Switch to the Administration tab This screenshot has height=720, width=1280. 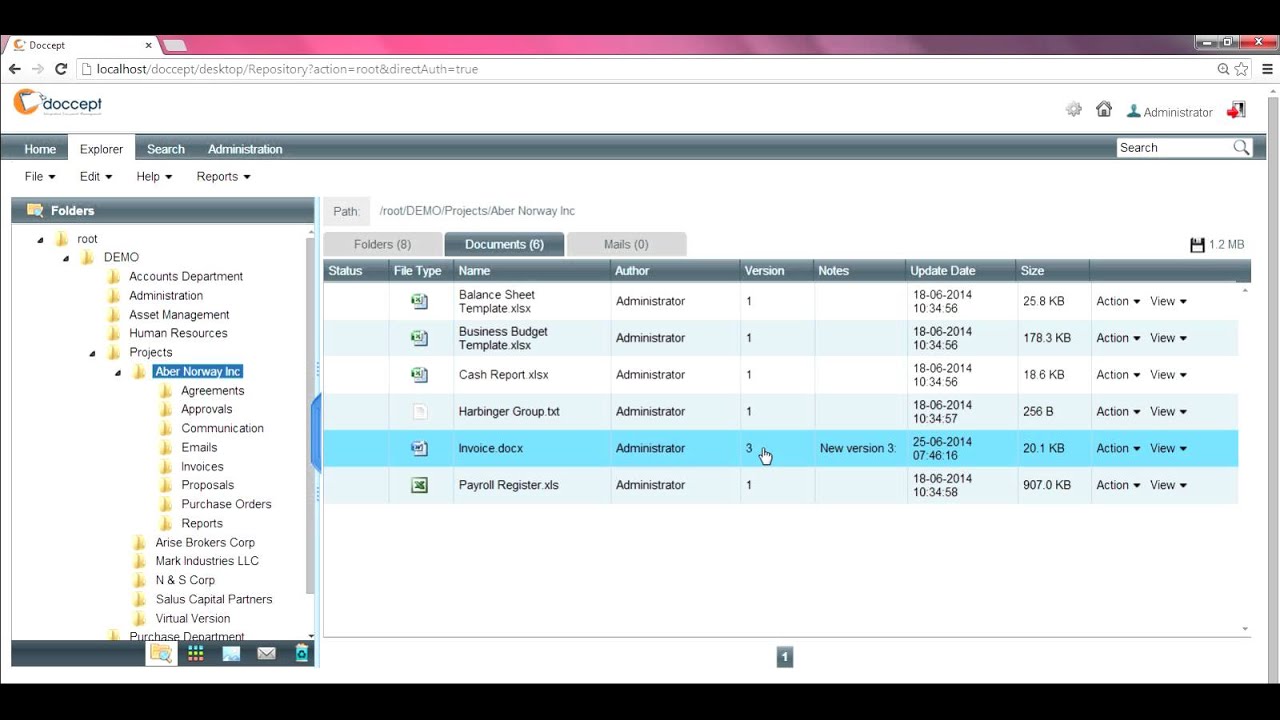click(x=245, y=149)
